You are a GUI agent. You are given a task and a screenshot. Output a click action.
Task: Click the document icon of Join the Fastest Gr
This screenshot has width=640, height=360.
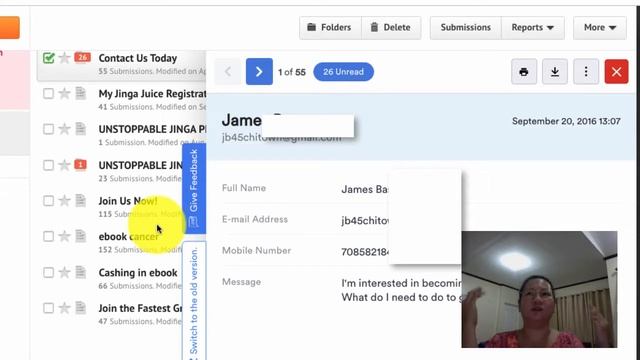80,308
